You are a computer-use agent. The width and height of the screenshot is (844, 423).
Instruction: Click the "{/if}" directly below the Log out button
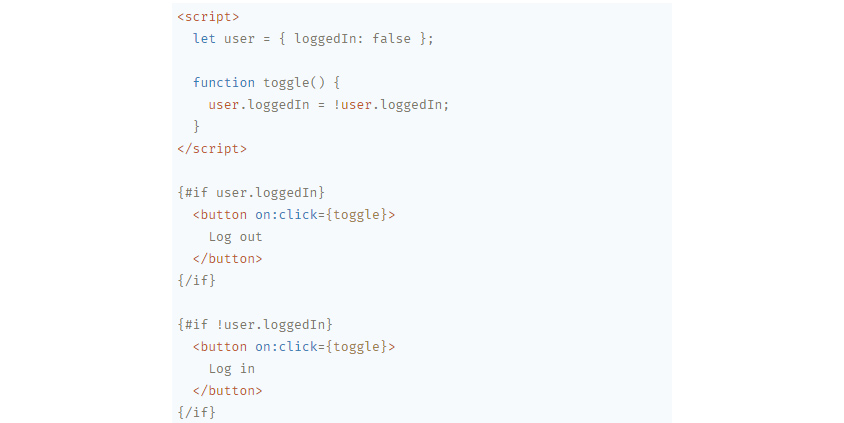click(196, 280)
